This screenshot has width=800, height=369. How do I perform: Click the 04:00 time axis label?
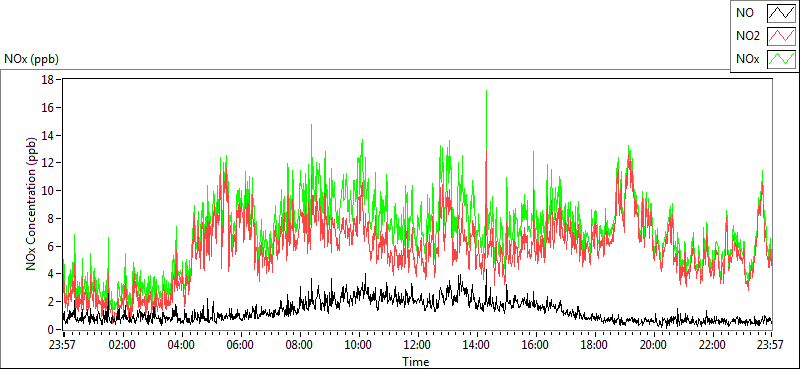tap(181, 345)
